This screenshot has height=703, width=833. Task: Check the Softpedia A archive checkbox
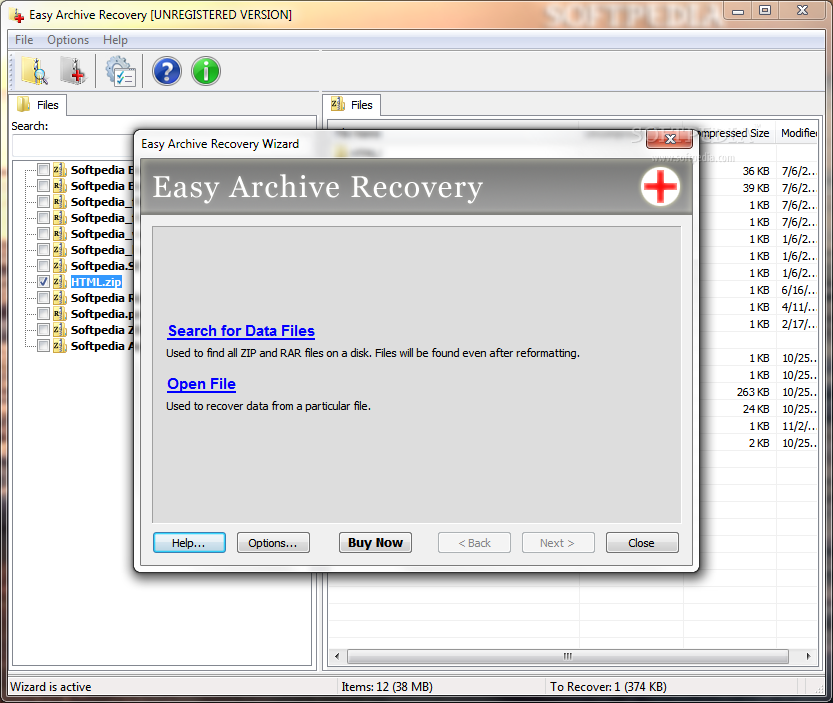[x=44, y=345]
